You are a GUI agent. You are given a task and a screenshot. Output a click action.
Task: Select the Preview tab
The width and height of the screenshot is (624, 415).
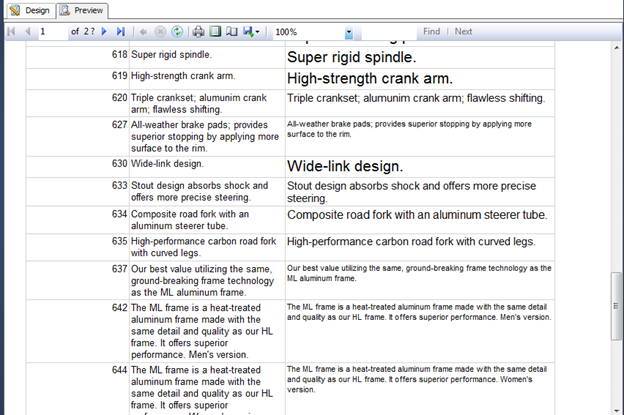(x=82, y=10)
